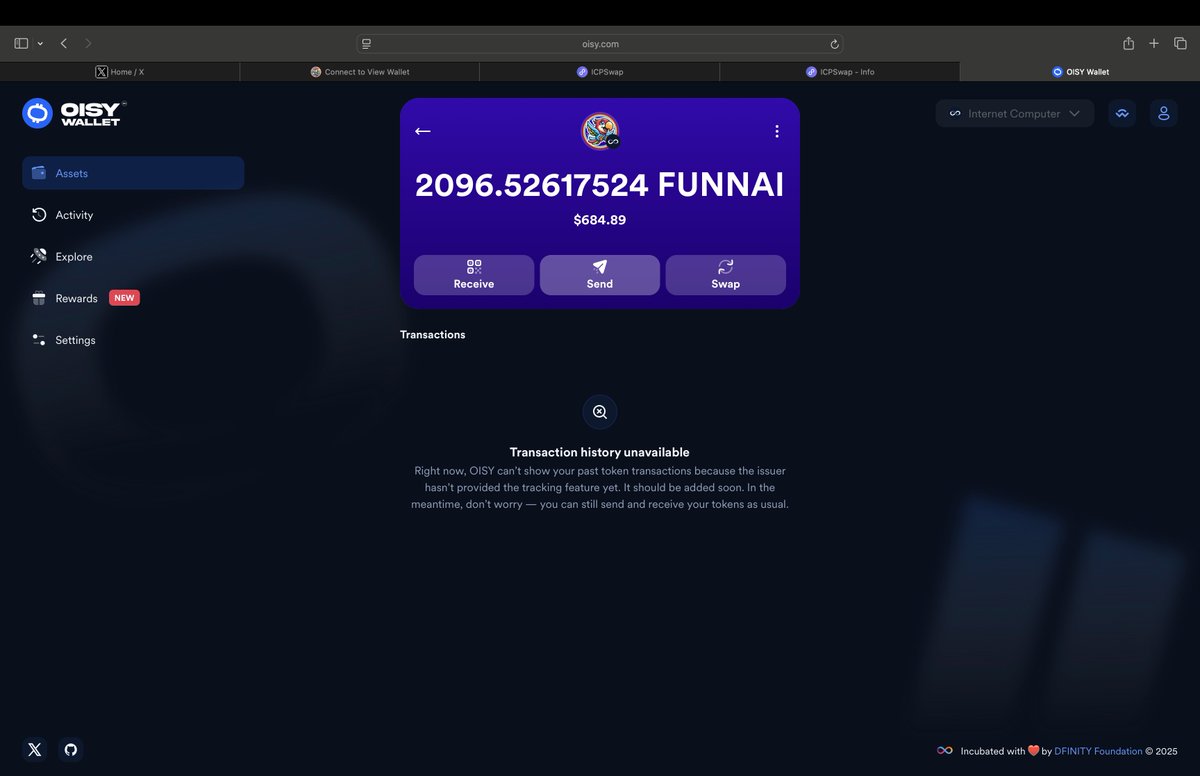The image size is (1200, 776).
Task: Open the browser sidebar dropdown arrow
Action: pos(40,43)
